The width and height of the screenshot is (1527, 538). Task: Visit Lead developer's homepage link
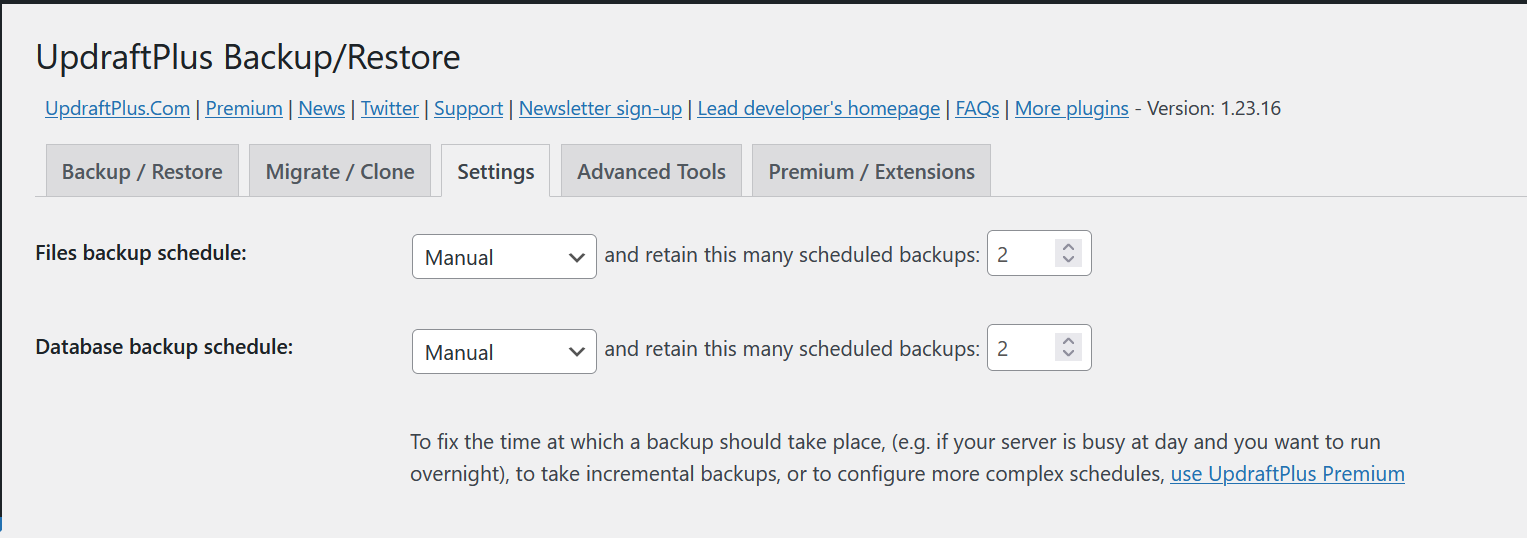[819, 108]
